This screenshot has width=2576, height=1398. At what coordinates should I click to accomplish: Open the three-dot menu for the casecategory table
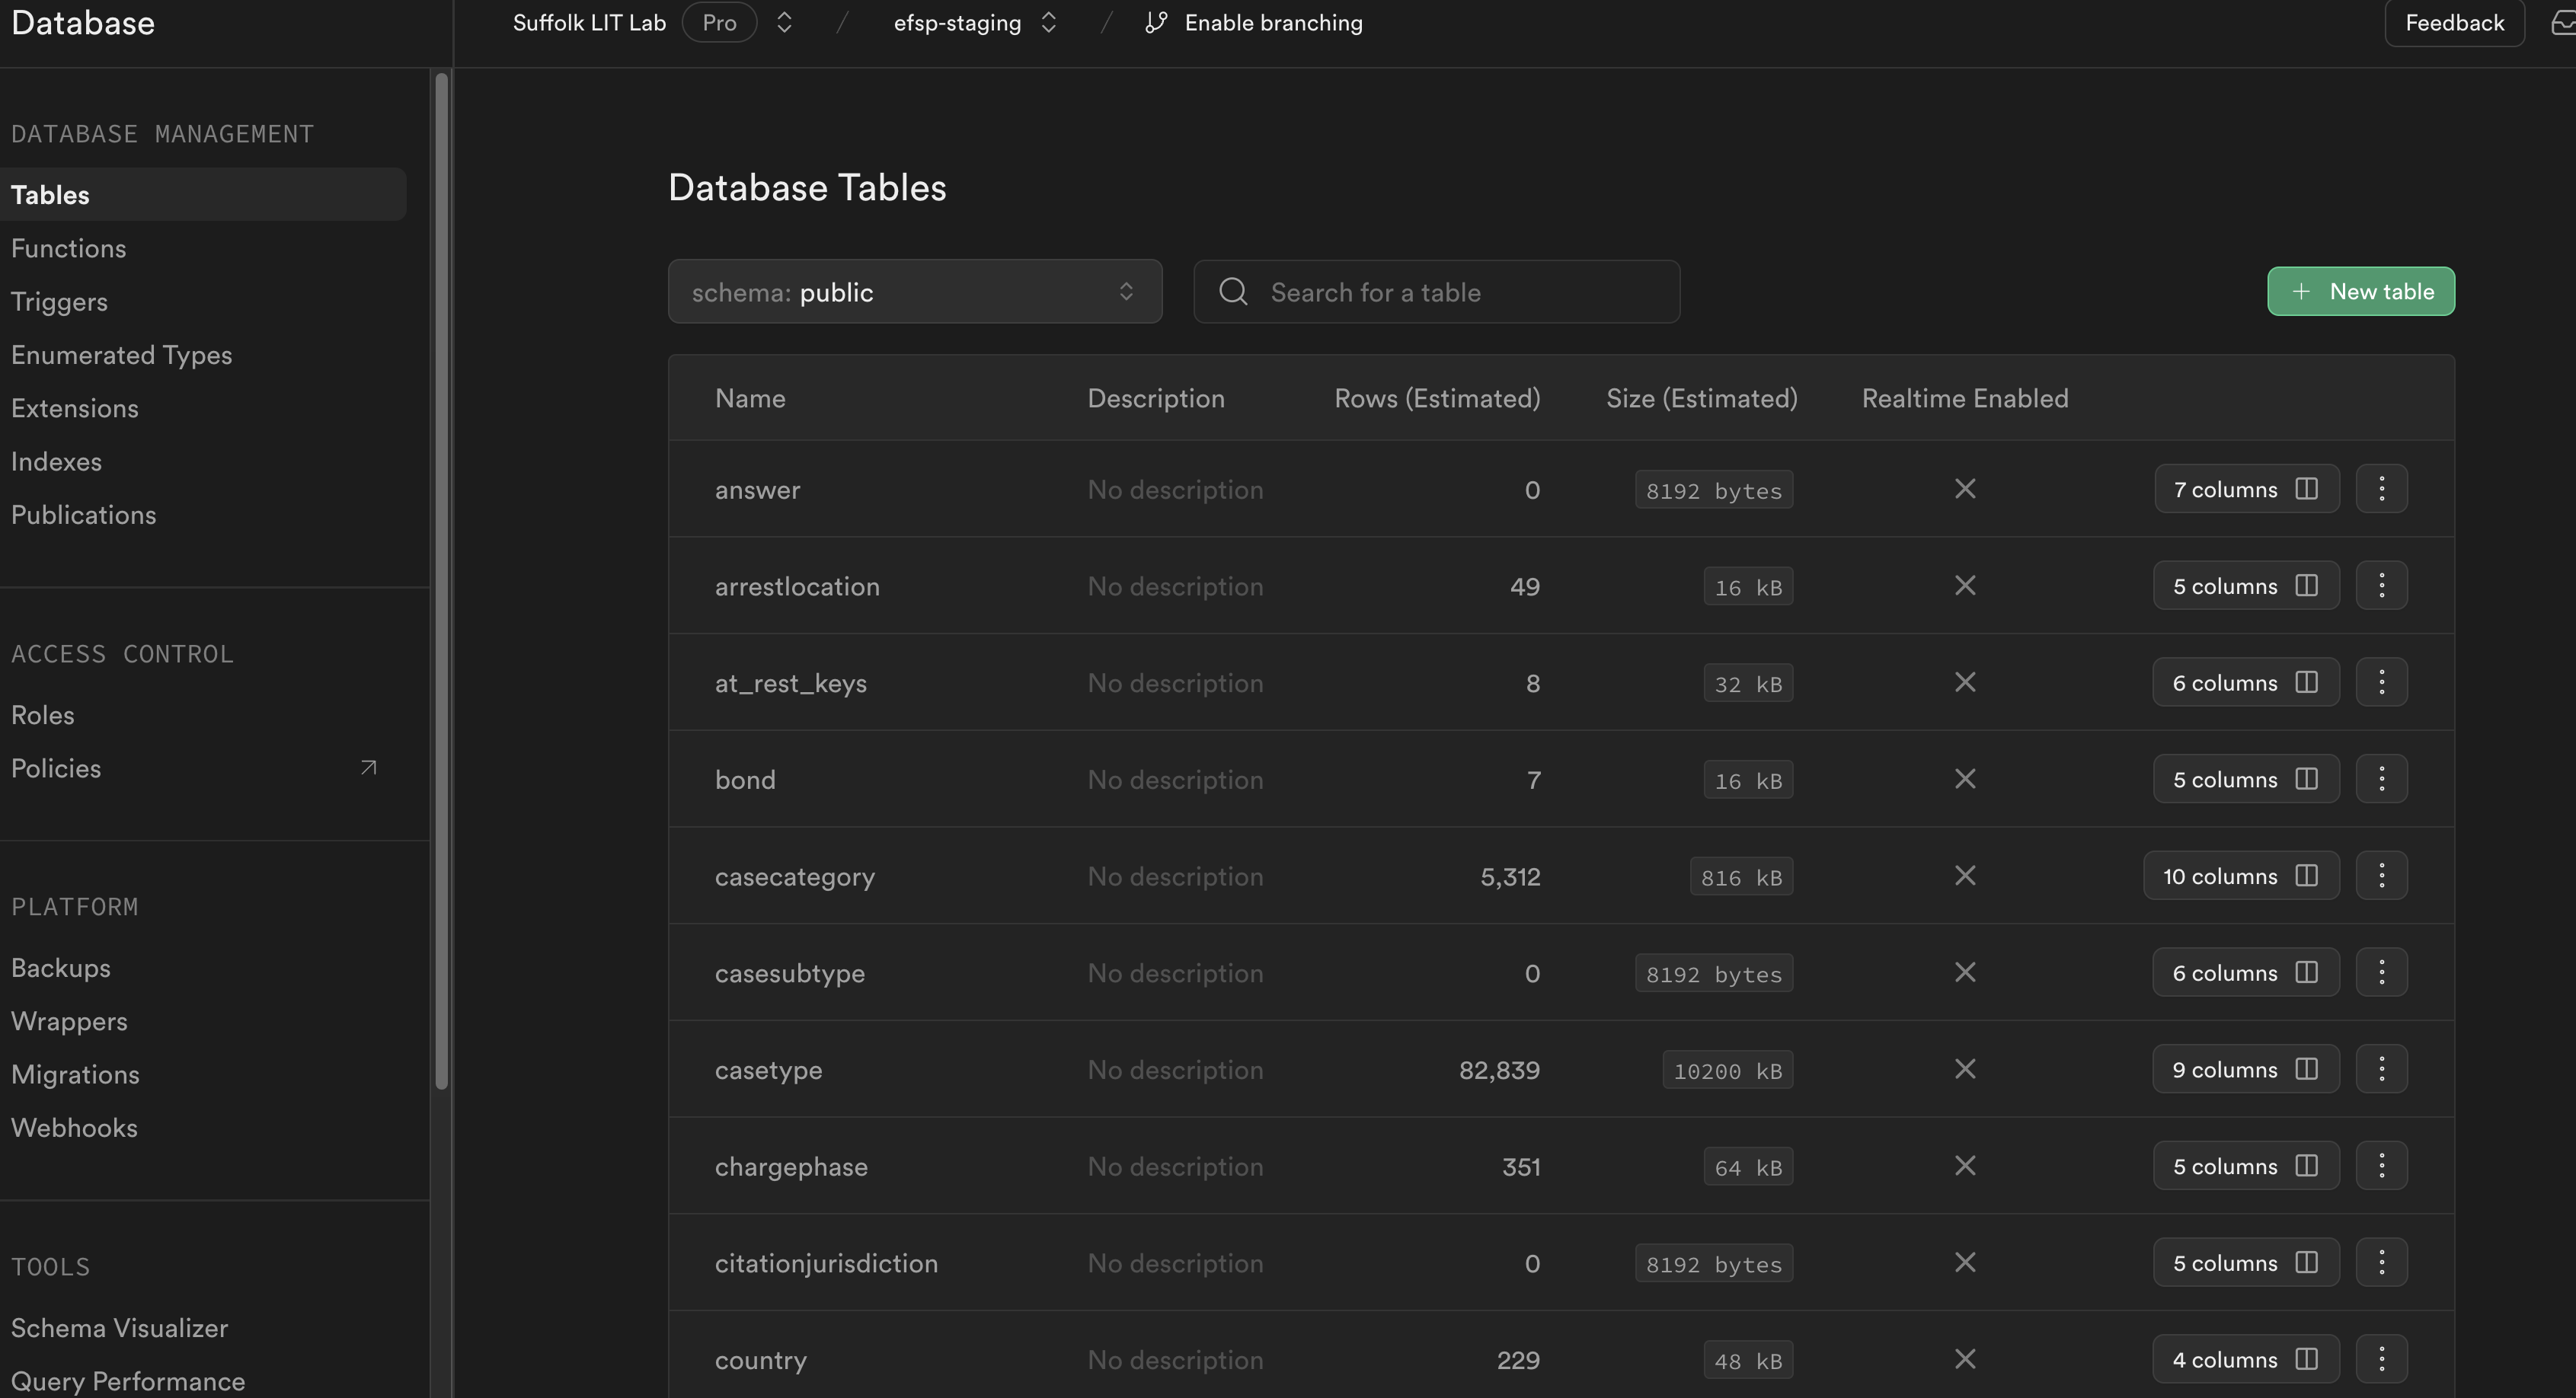click(2381, 876)
